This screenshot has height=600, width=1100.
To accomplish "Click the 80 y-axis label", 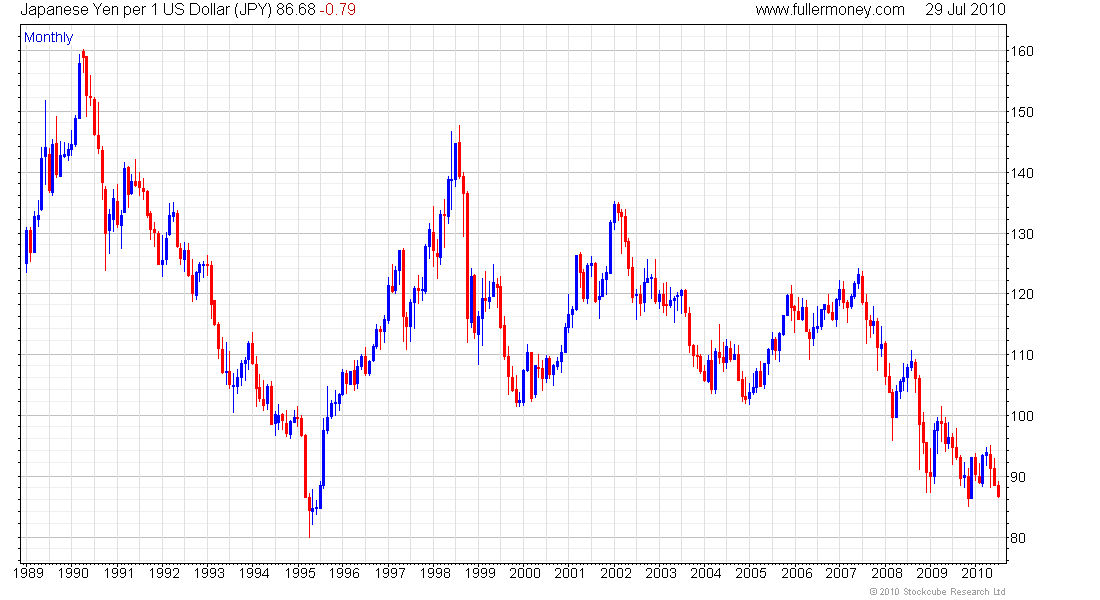I will [x=1018, y=538].
